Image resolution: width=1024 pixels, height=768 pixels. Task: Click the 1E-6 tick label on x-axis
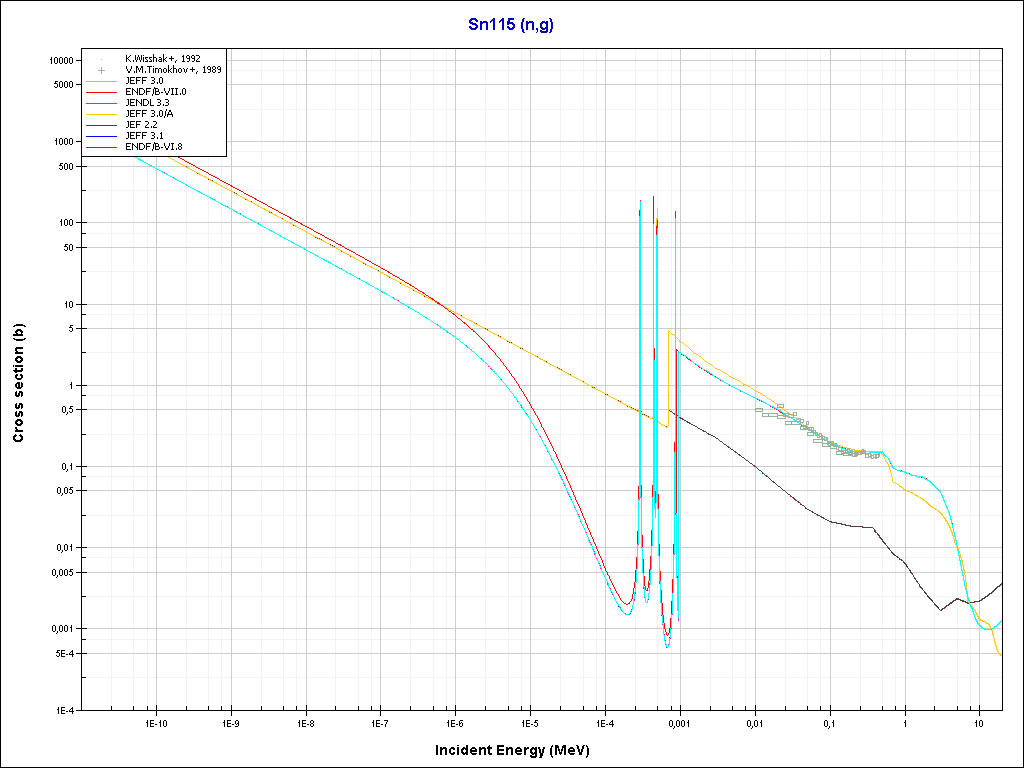point(455,722)
